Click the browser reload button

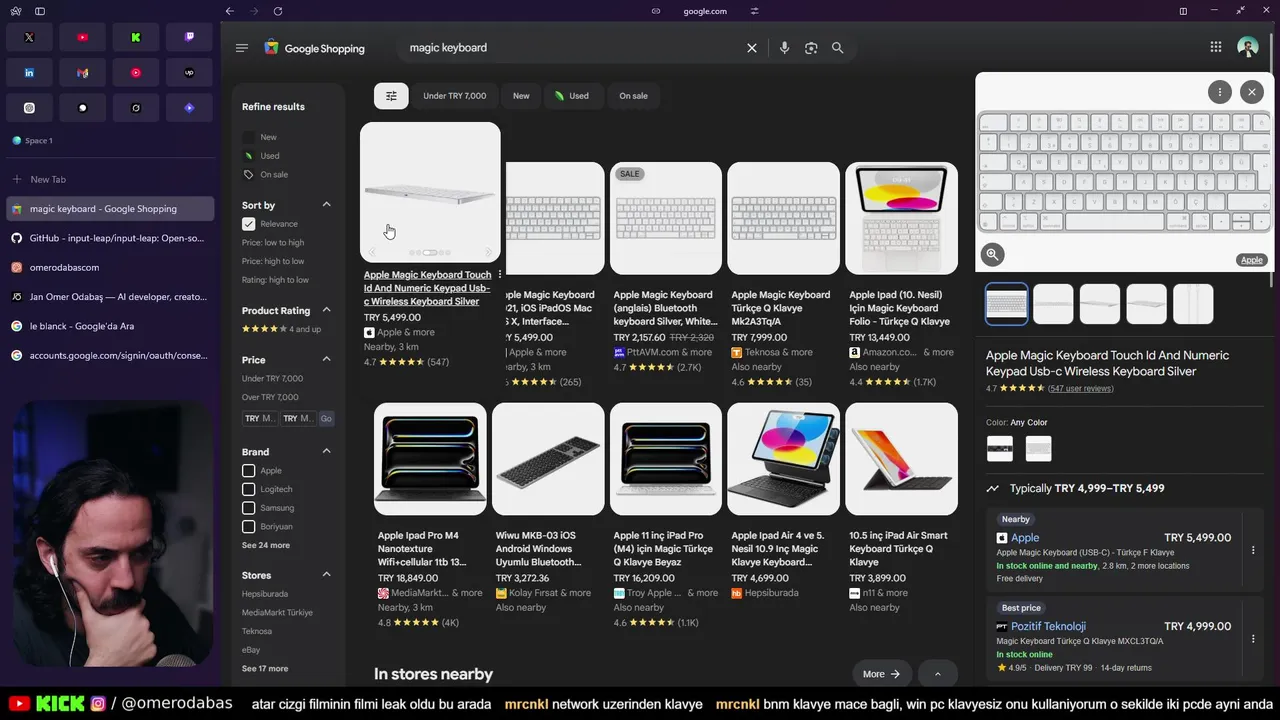point(277,11)
